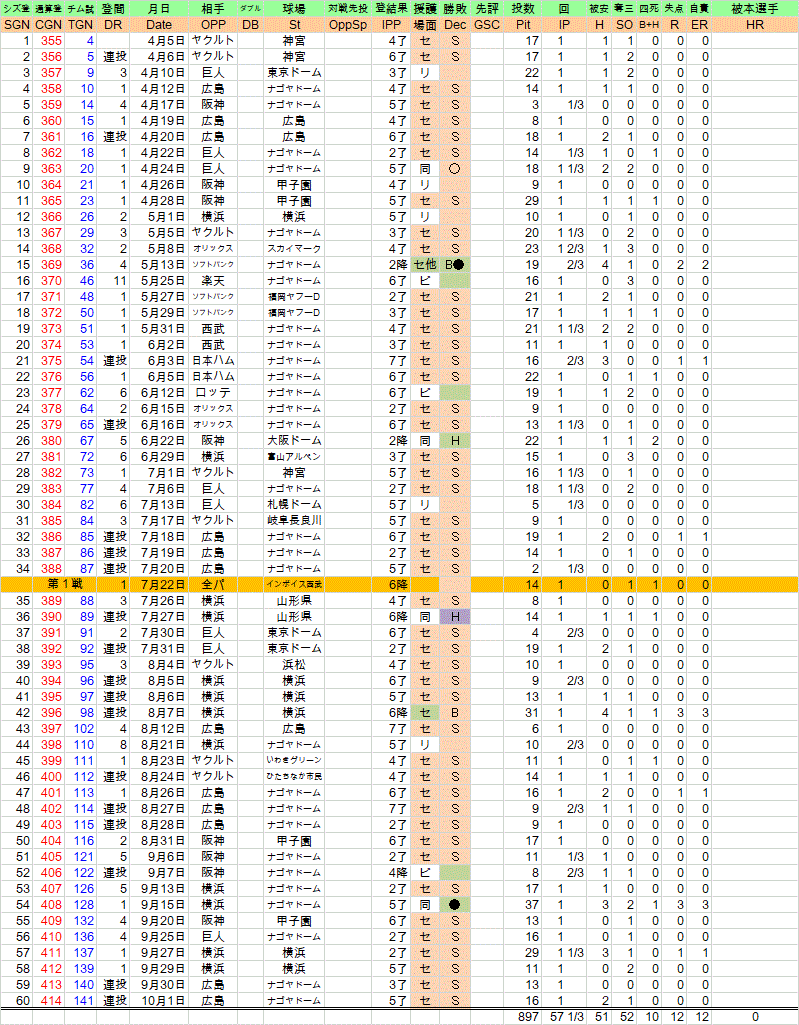Select the スカイマーク stadium cell
799x1025 pixels.
[294, 248]
